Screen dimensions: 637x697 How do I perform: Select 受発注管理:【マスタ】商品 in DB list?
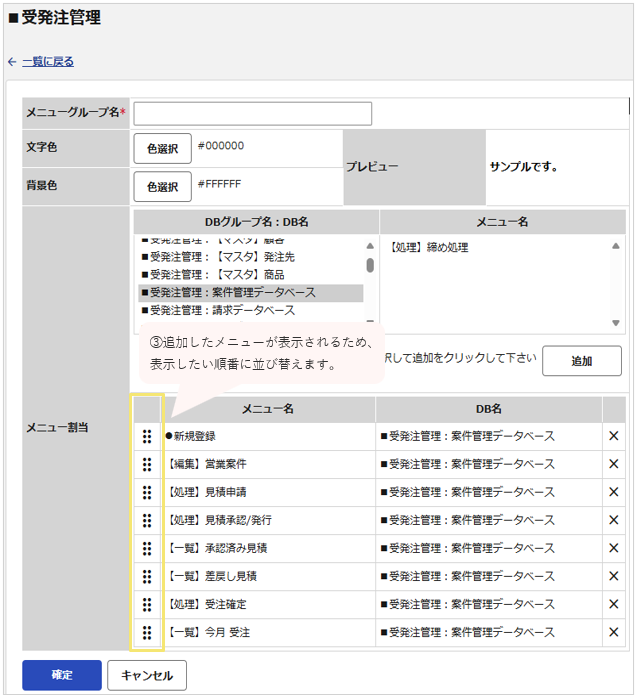(x=251, y=275)
